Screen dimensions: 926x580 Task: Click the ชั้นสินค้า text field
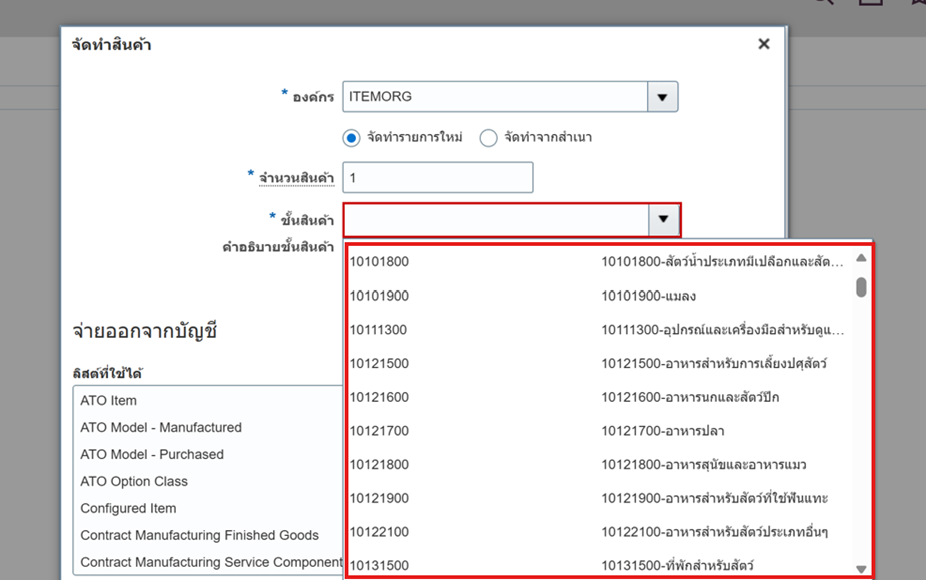[x=494, y=219]
